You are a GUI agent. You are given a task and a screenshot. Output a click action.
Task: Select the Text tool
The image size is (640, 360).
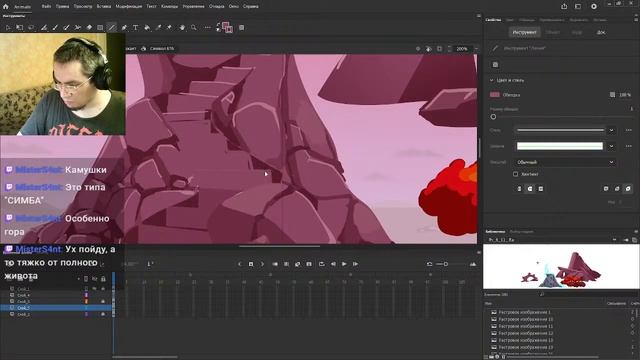[x=136, y=28]
